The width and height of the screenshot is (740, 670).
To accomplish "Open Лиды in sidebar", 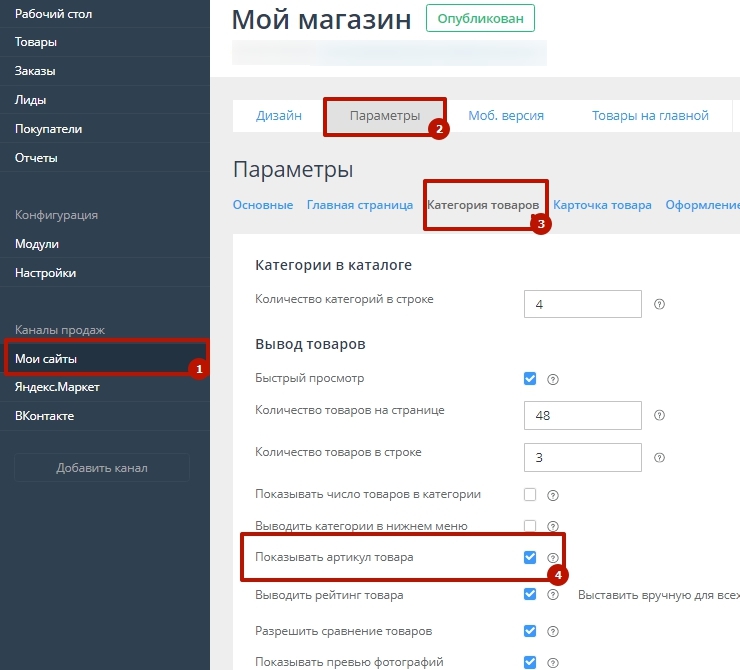I will (x=105, y=100).
